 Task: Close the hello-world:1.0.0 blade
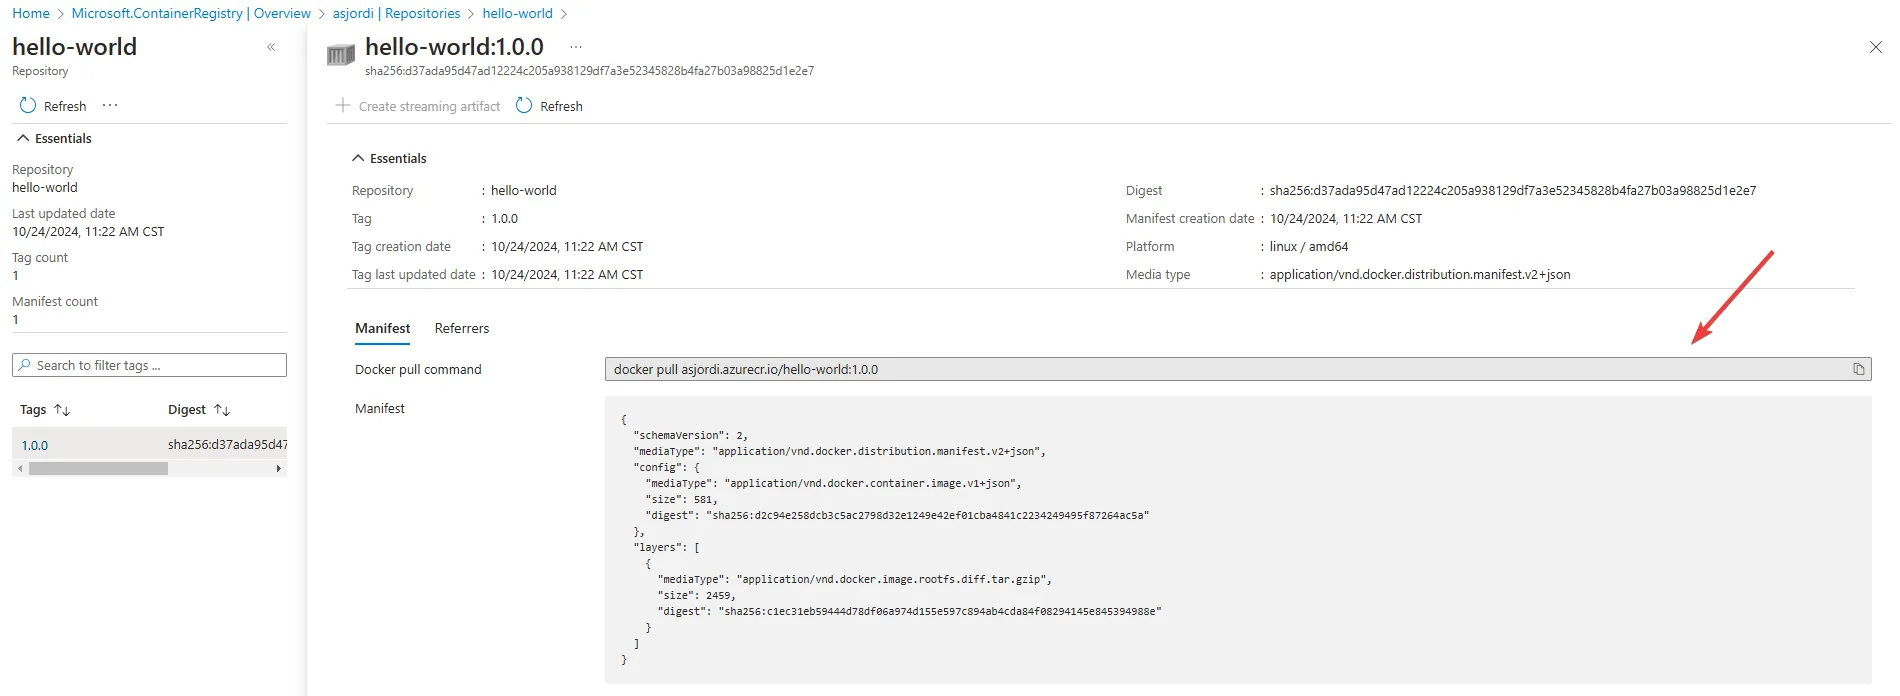point(1875,47)
